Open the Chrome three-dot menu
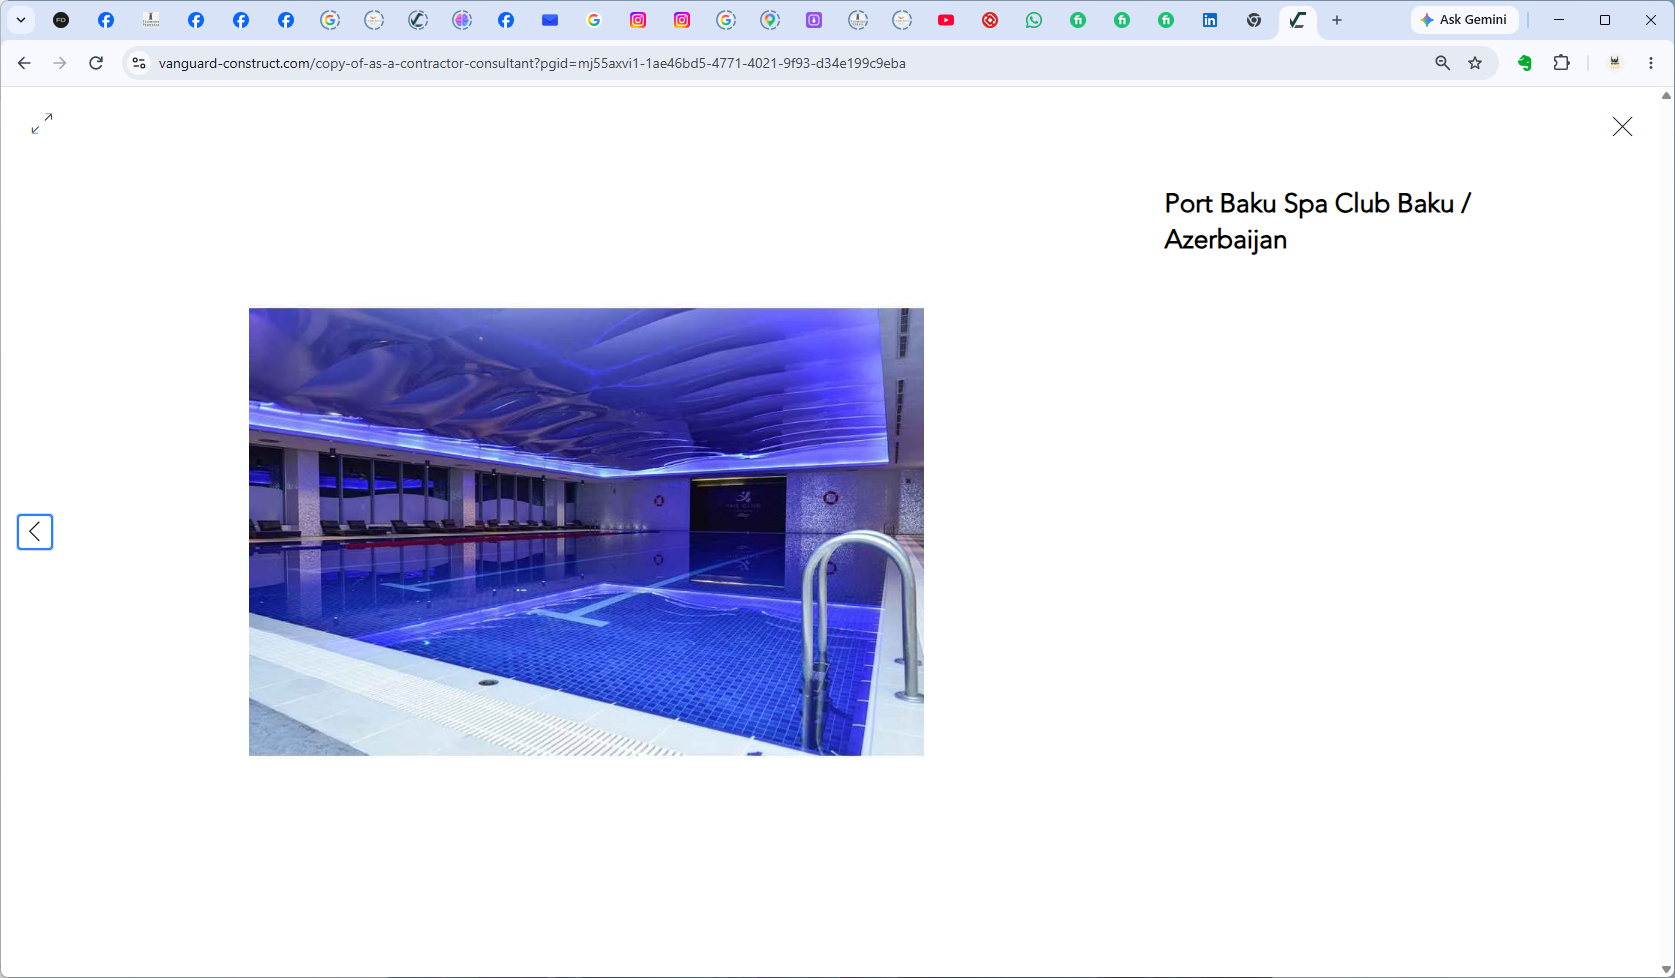The height and width of the screenshot is (978, 1675). (x=1651, y=63)
